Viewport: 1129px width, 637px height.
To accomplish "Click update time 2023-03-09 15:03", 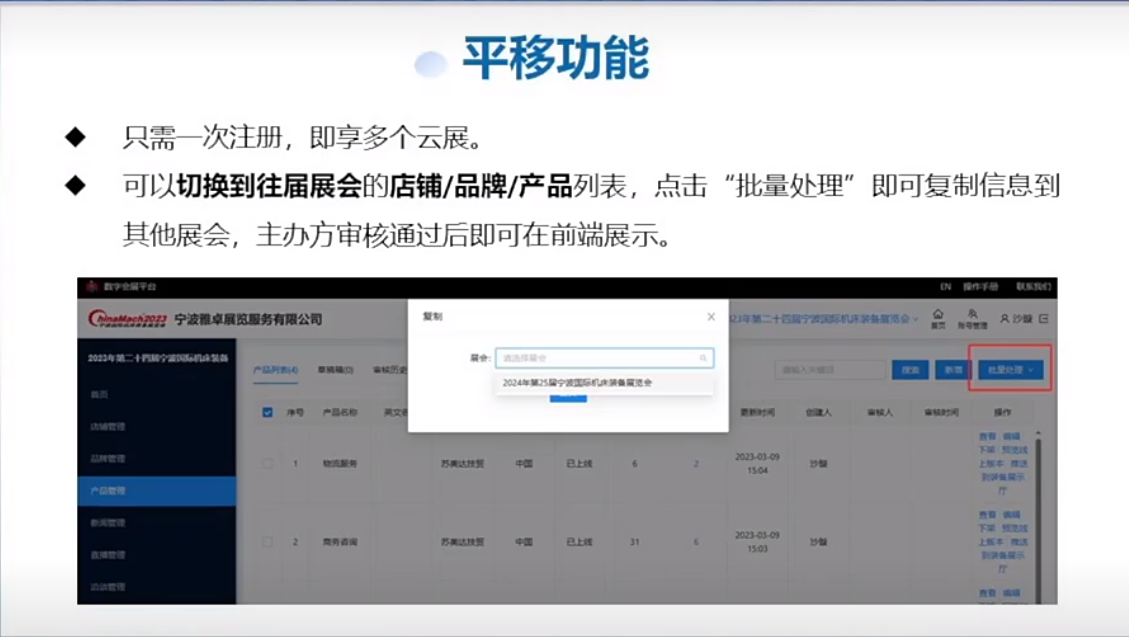I will click(x=757, y=541).
